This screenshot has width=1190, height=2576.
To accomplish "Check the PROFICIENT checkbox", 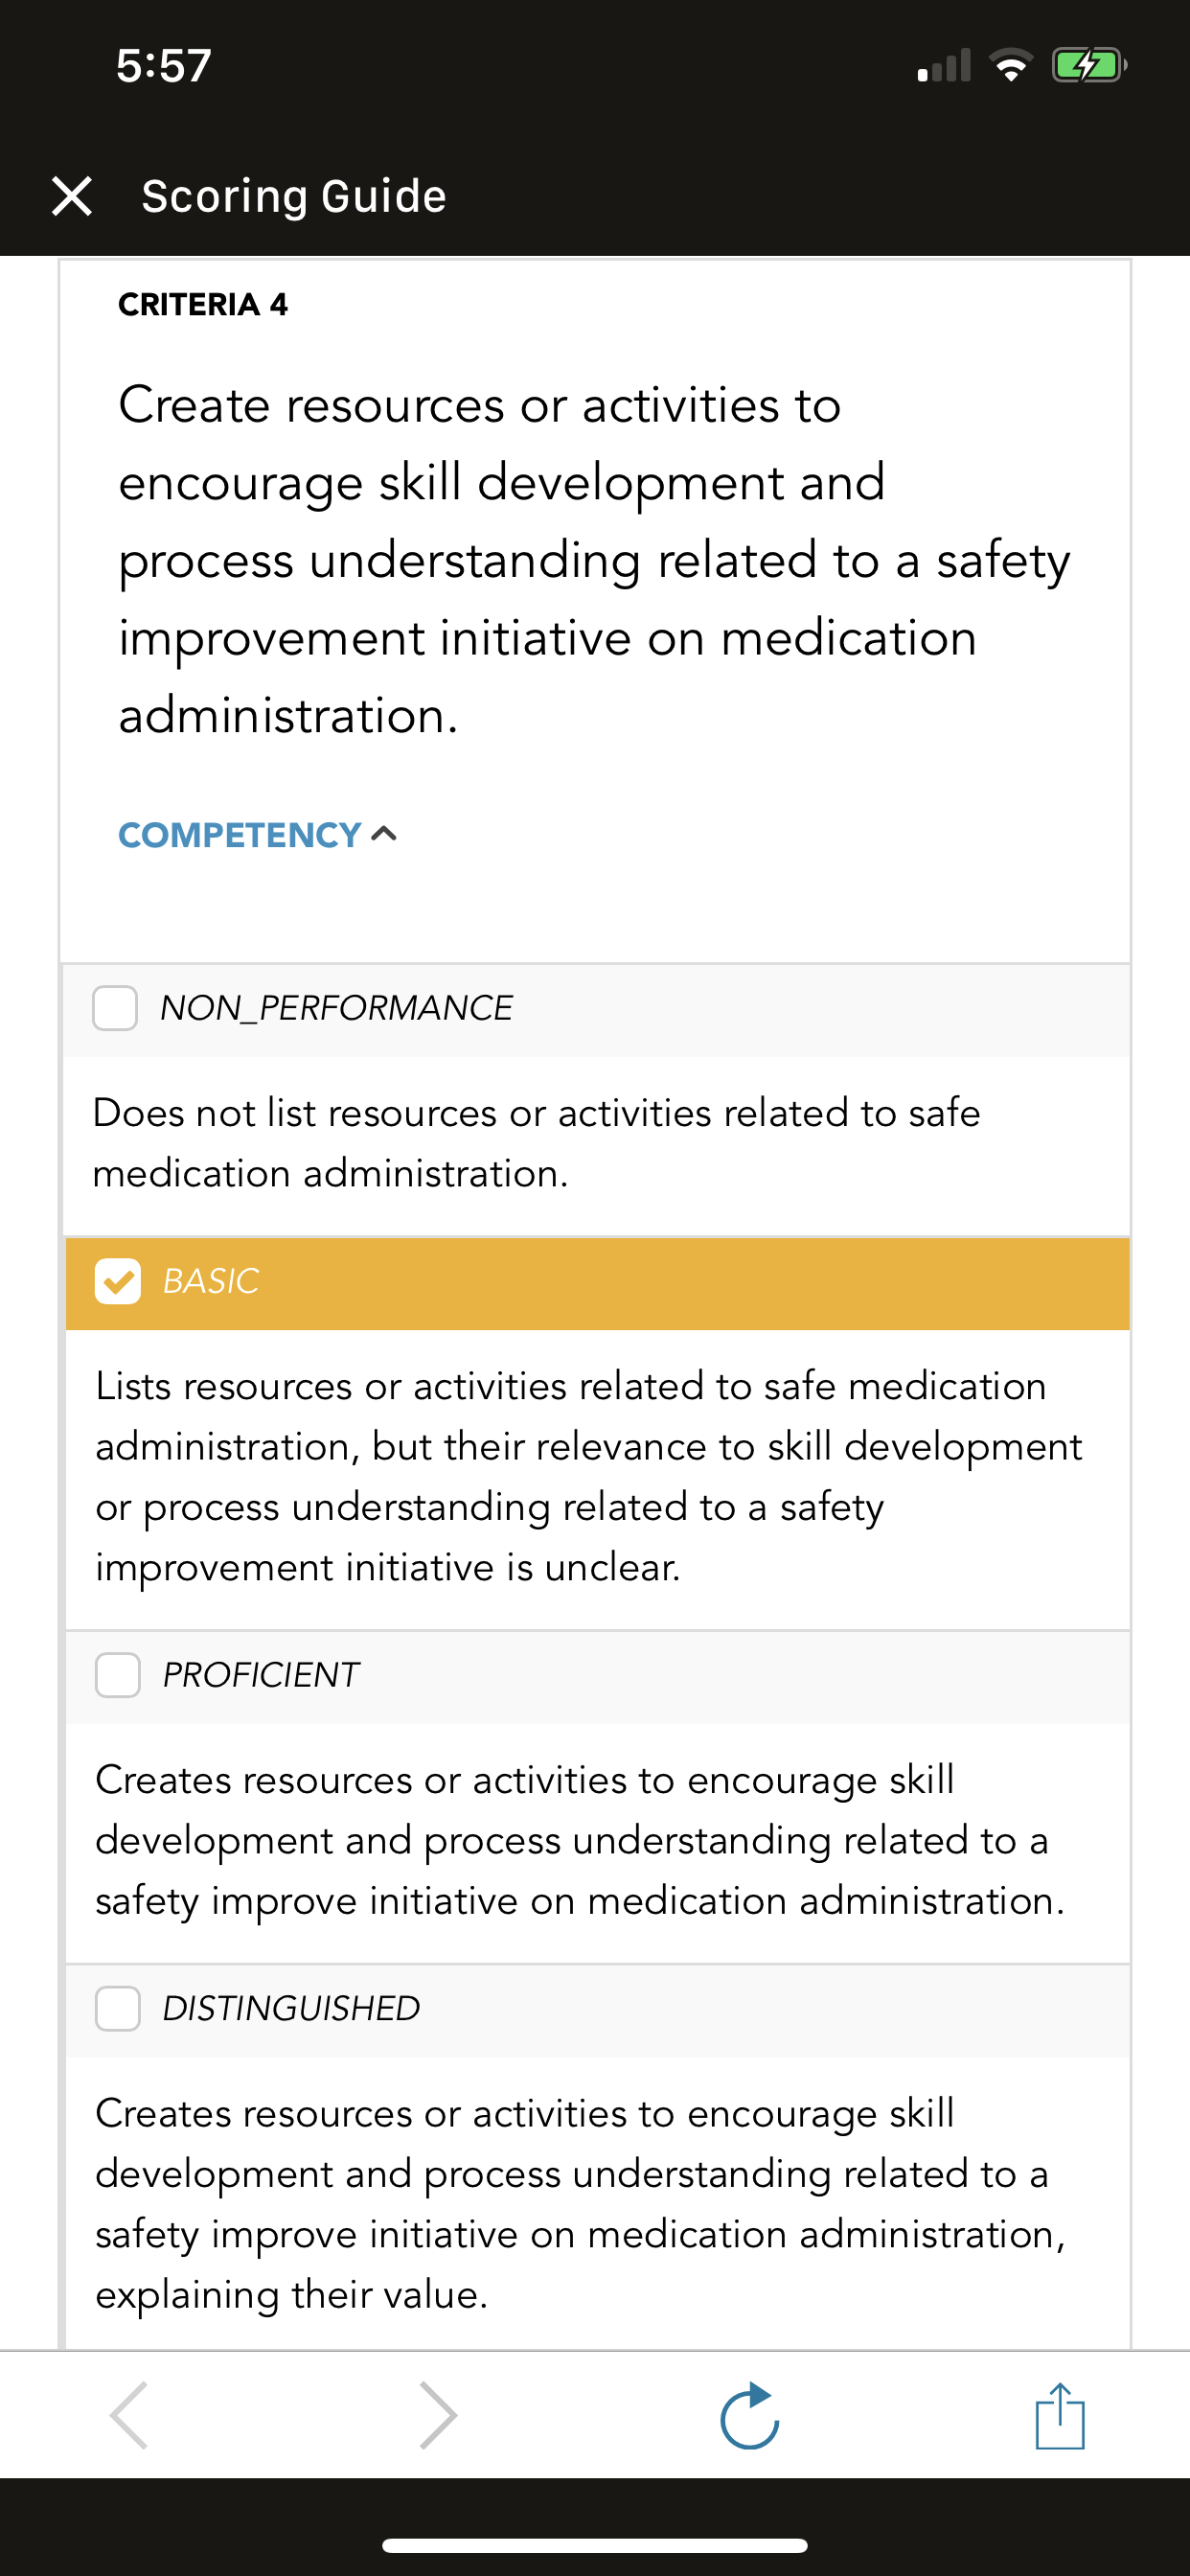I will [118, 1675].
